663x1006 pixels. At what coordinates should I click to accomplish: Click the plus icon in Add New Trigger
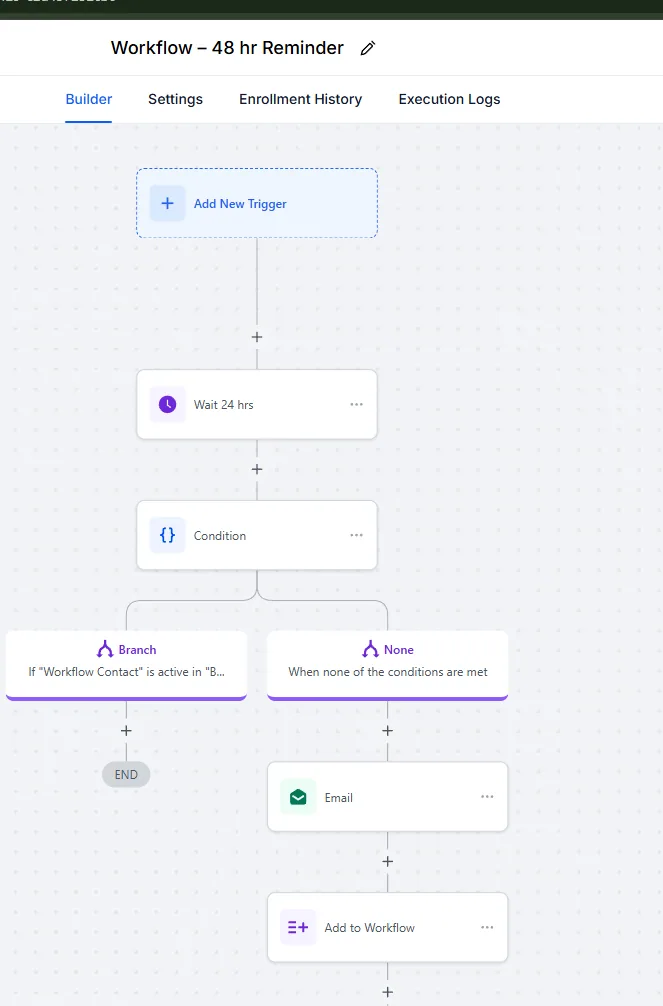[x=168, y=203]
